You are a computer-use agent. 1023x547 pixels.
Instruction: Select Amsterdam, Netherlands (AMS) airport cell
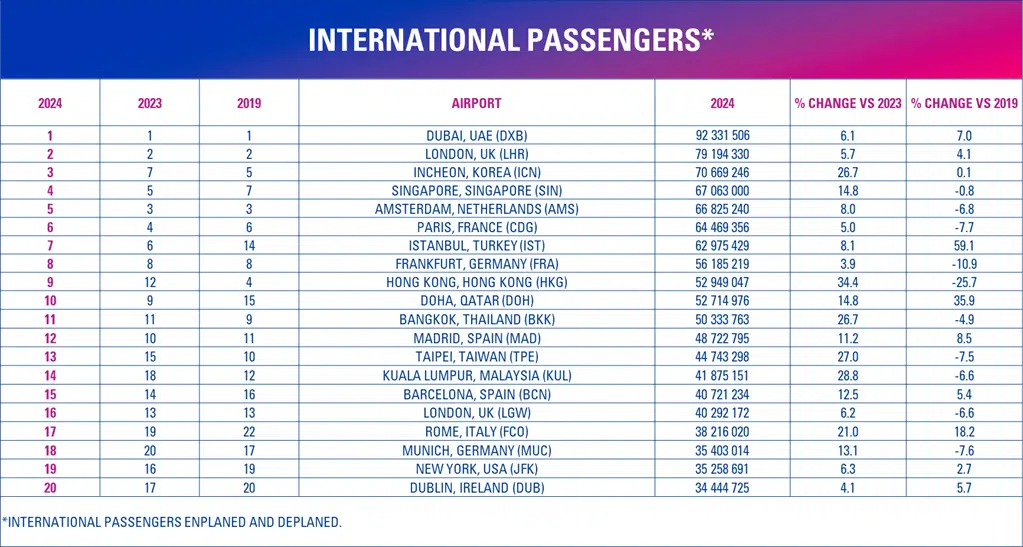pos(476,209)
